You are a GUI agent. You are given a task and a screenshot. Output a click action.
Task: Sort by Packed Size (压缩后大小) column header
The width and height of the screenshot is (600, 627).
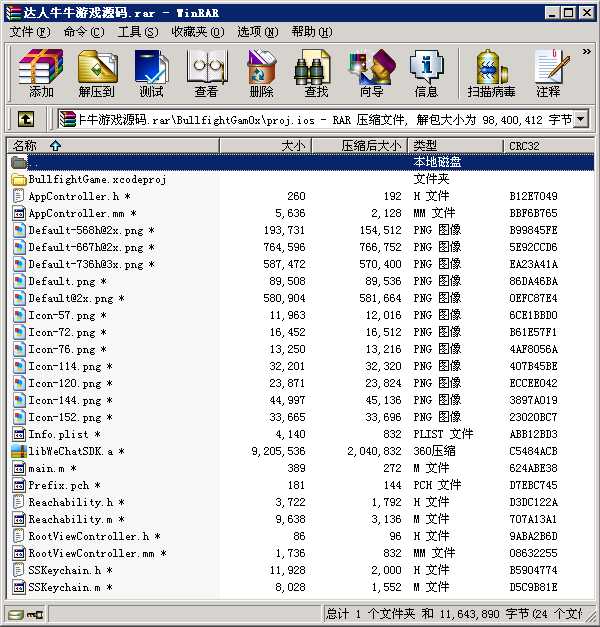click(x=360, y=146)
